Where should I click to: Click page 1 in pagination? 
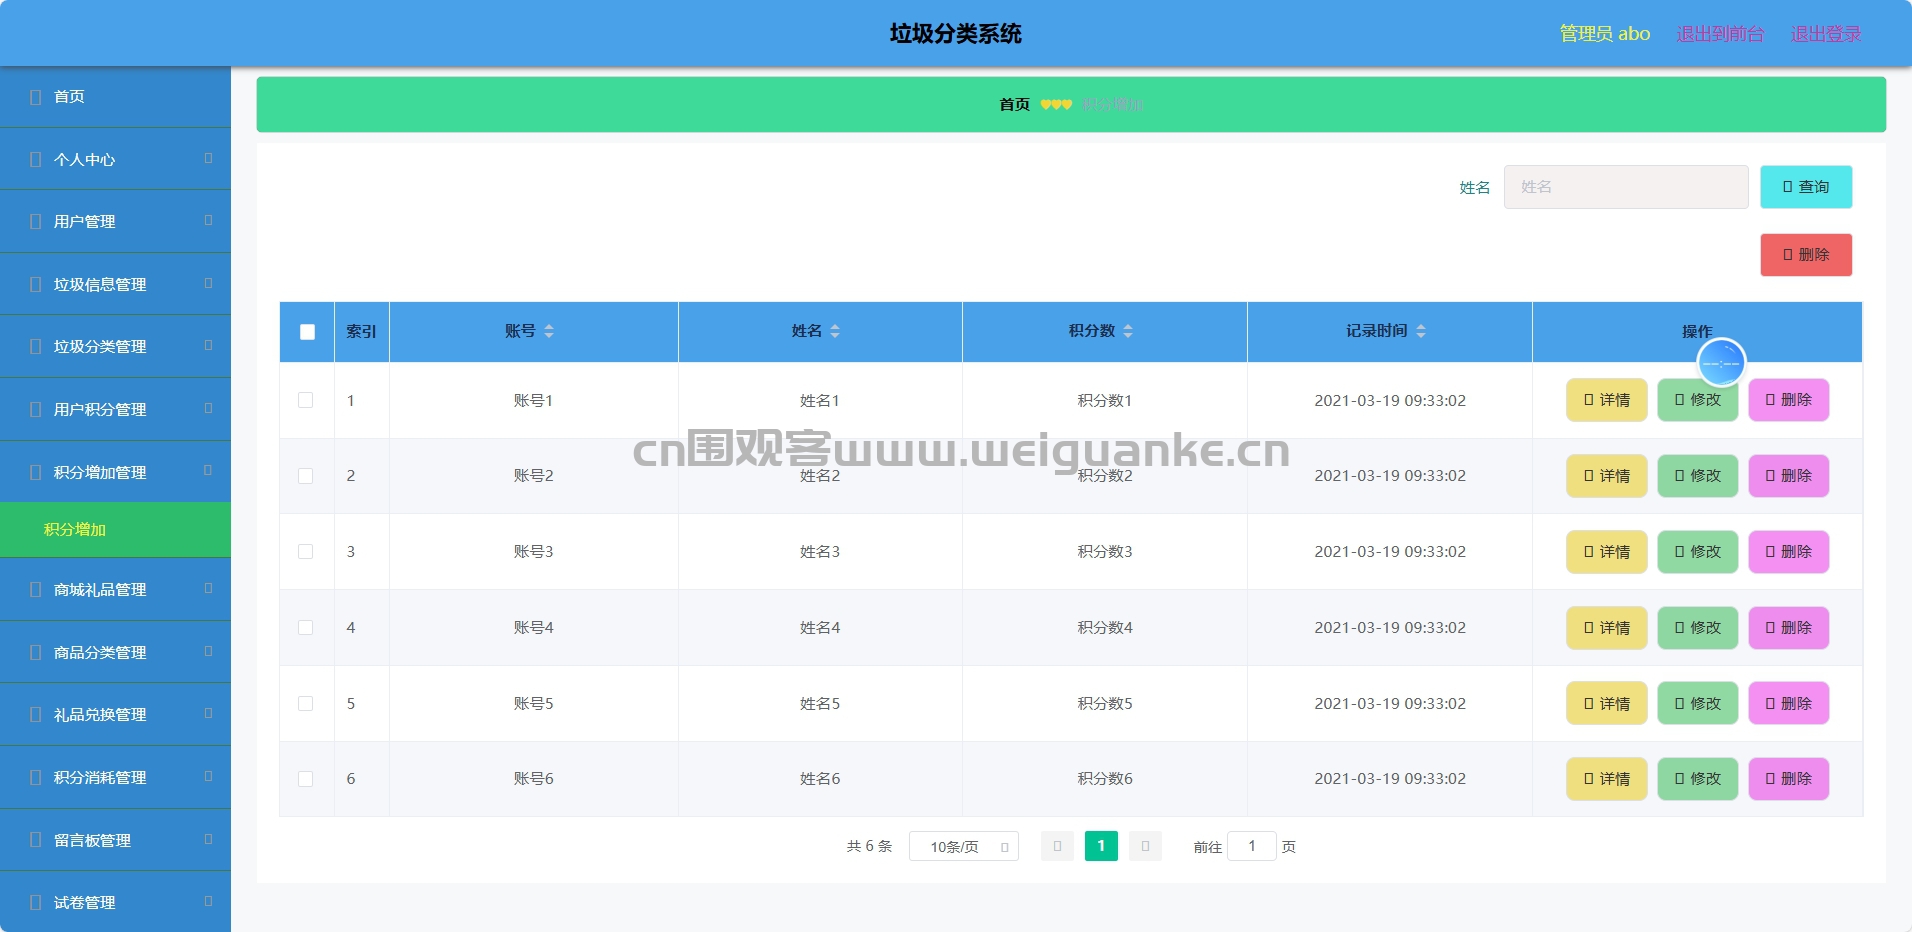point(1101,846)
